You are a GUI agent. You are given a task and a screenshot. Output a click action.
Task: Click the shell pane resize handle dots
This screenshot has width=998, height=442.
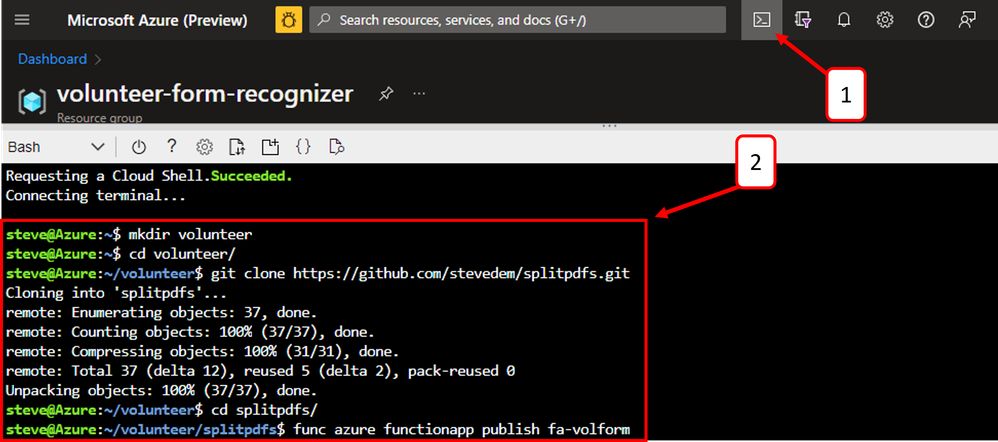tap(610, 125)
